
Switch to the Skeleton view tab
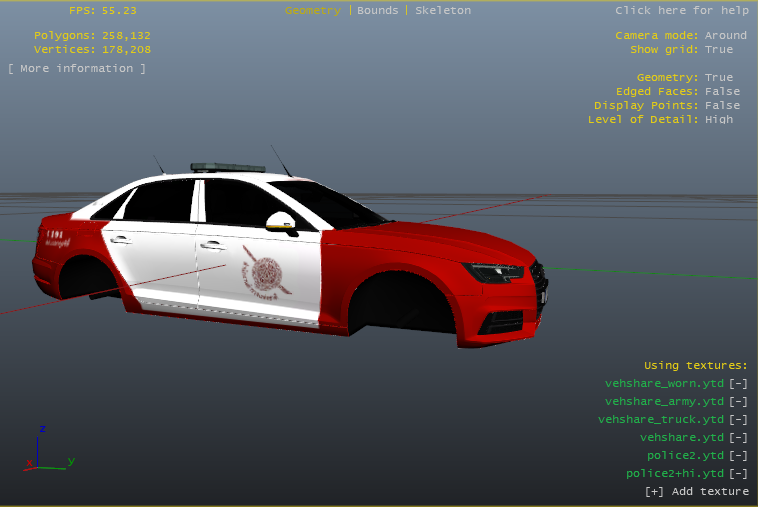[443, 11]
